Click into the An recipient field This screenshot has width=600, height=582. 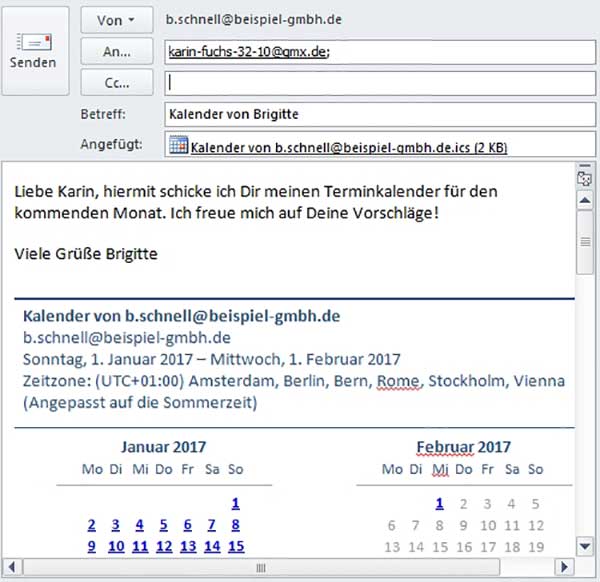(x=380, y=52)
